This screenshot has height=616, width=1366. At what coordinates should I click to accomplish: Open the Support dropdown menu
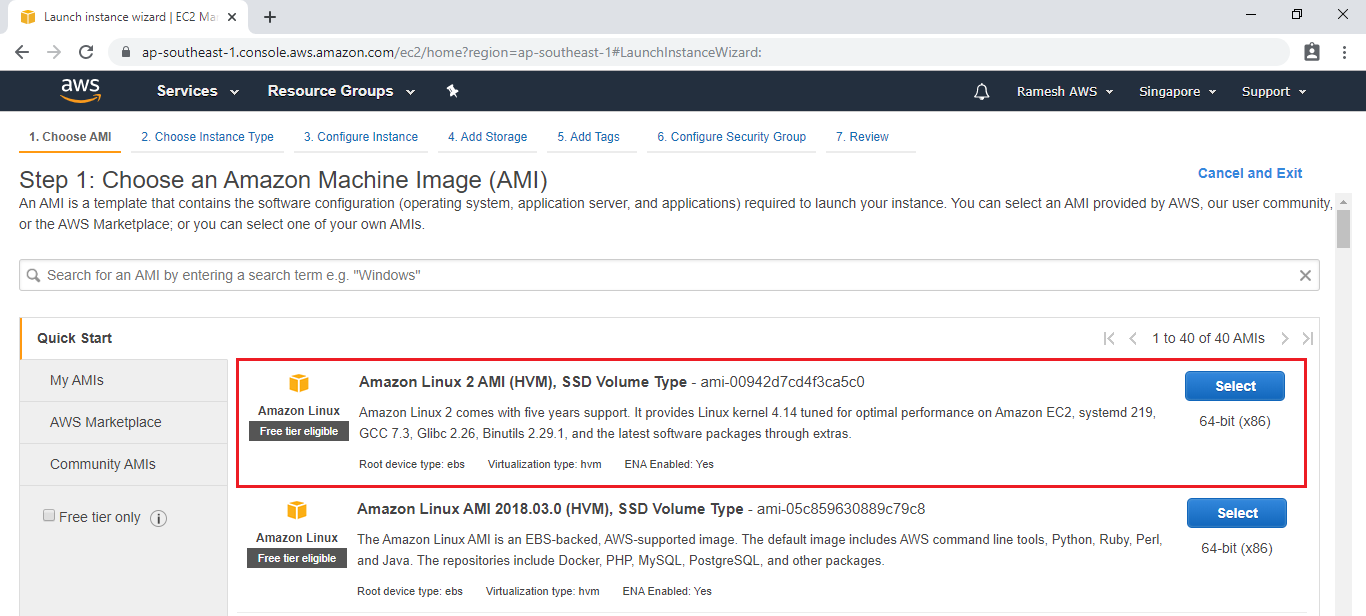pos(1274,92)
